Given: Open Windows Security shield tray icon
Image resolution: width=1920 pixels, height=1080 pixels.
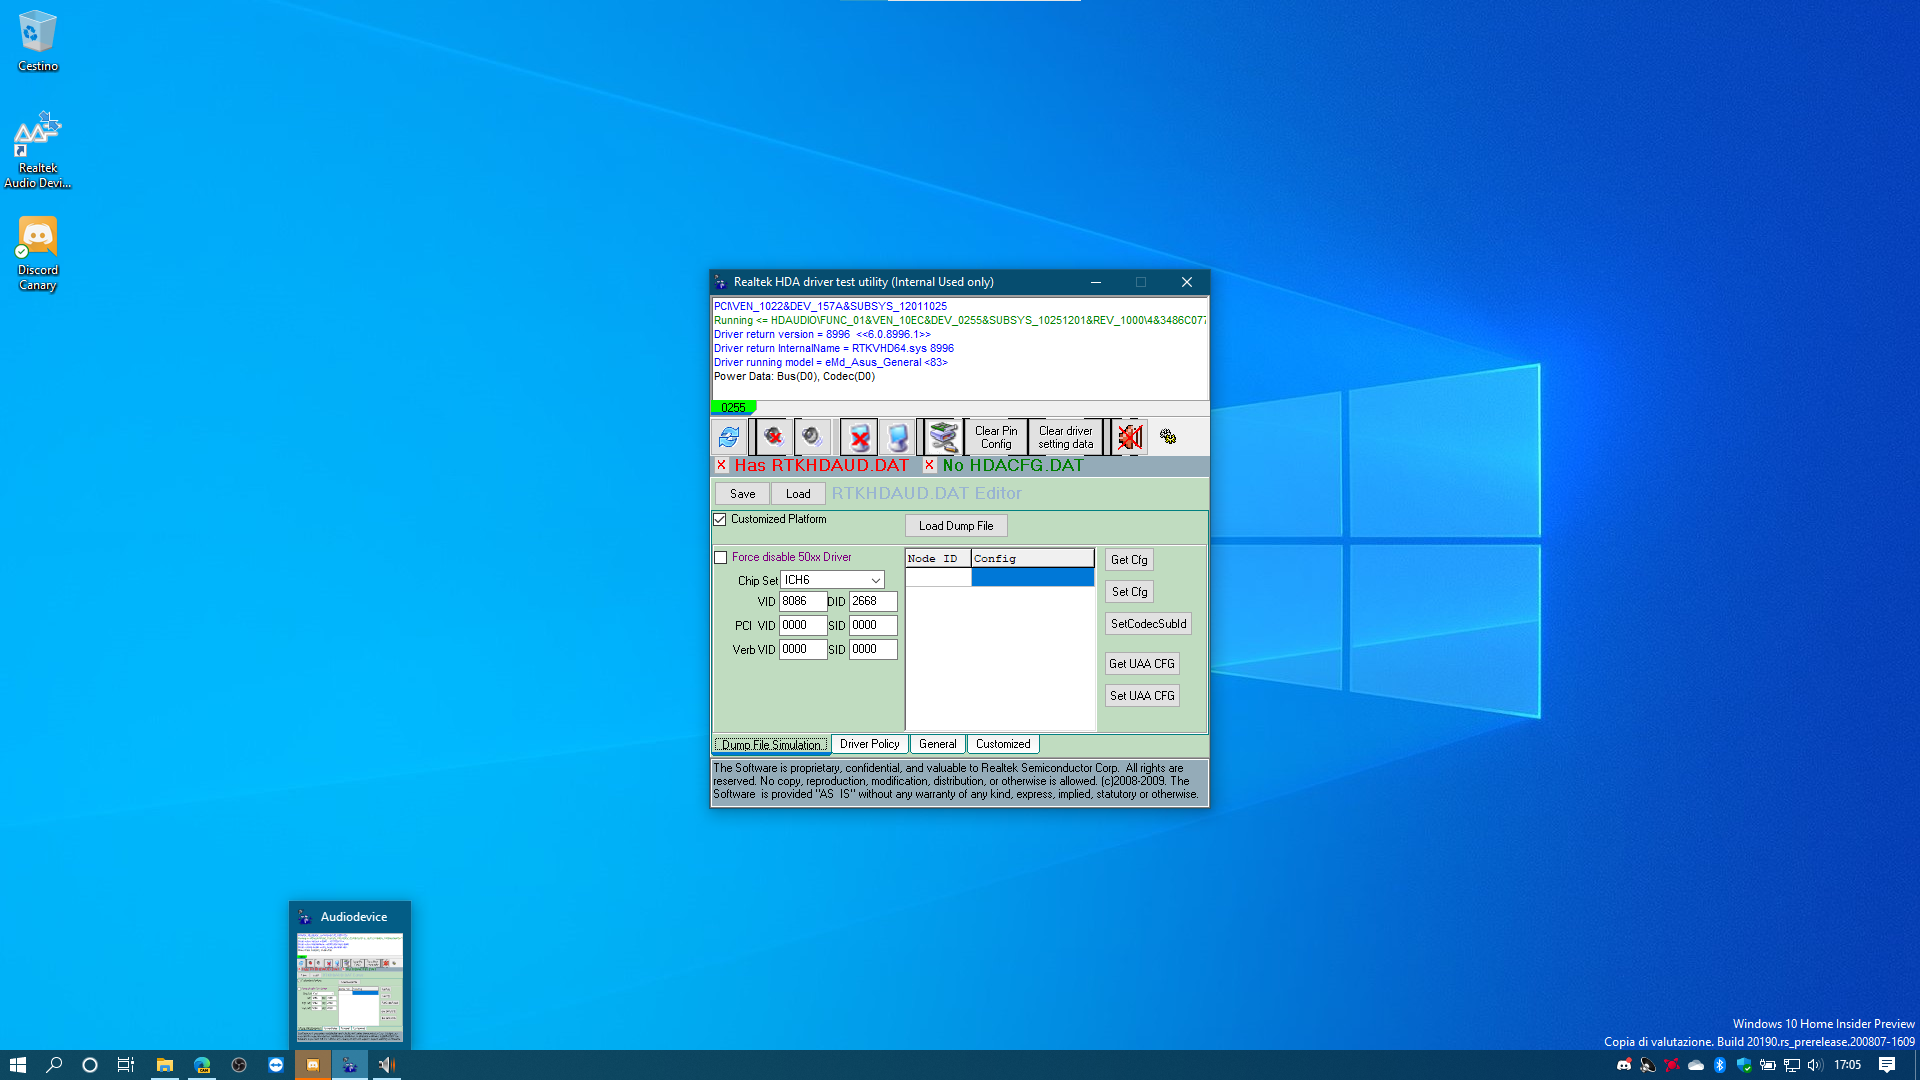Looking at the screenshot, I should 1744,1065.
